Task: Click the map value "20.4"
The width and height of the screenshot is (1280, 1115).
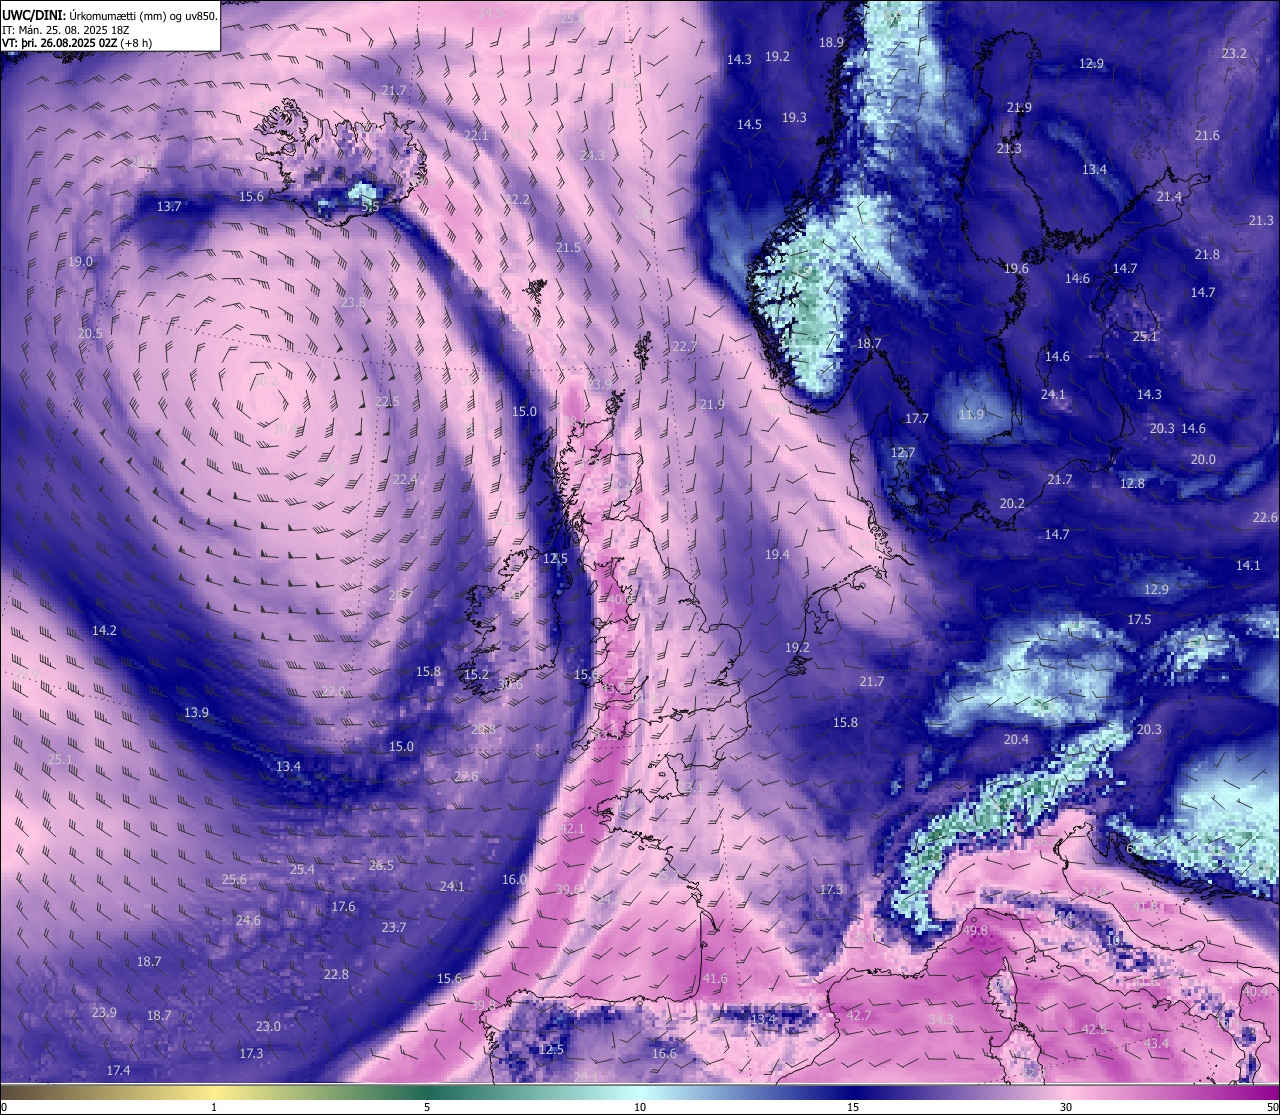Action: point(1016,739)
